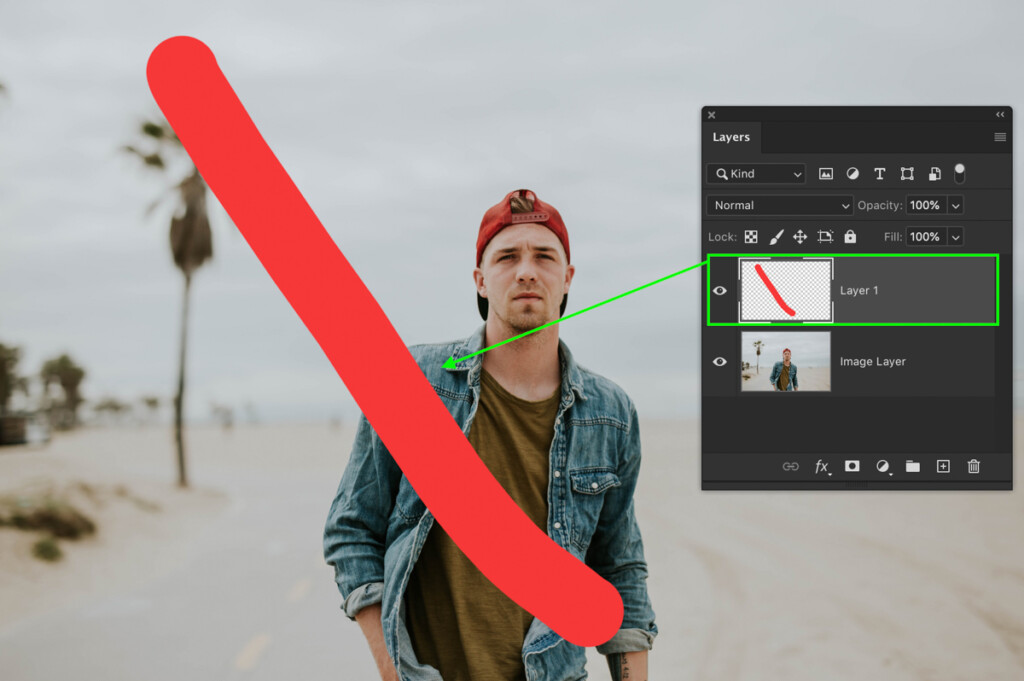Image resolution: width=1024 pixels, height=681 pixels.
Task: Open Layers panel menu icon
Action: 1000,137
